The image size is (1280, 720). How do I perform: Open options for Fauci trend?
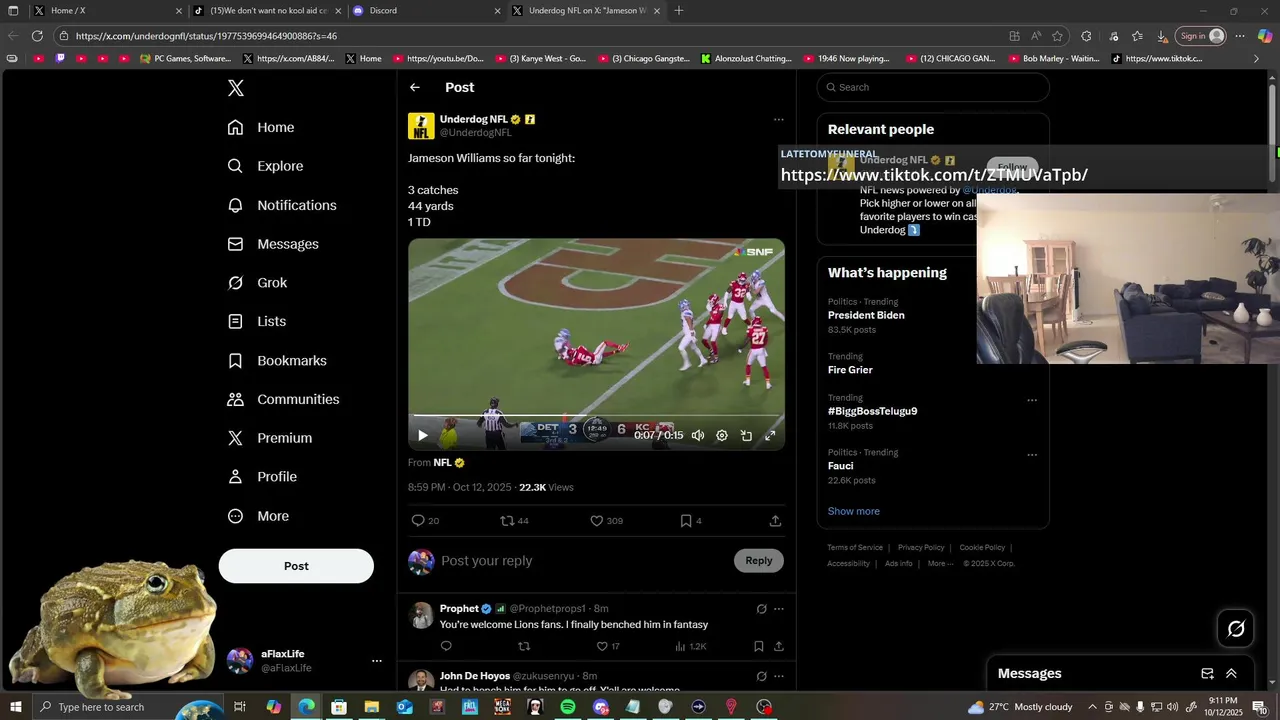click(1032, 455)
